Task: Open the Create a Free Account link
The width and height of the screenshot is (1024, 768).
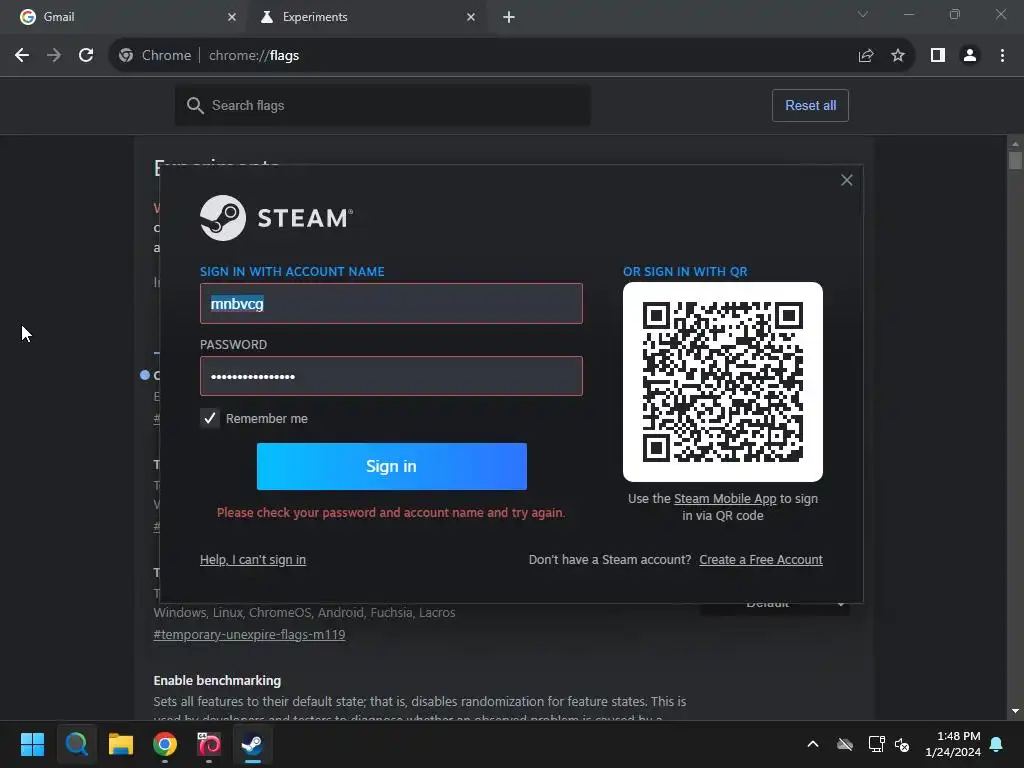Action: pyautogui.click(x=761, y=560)
